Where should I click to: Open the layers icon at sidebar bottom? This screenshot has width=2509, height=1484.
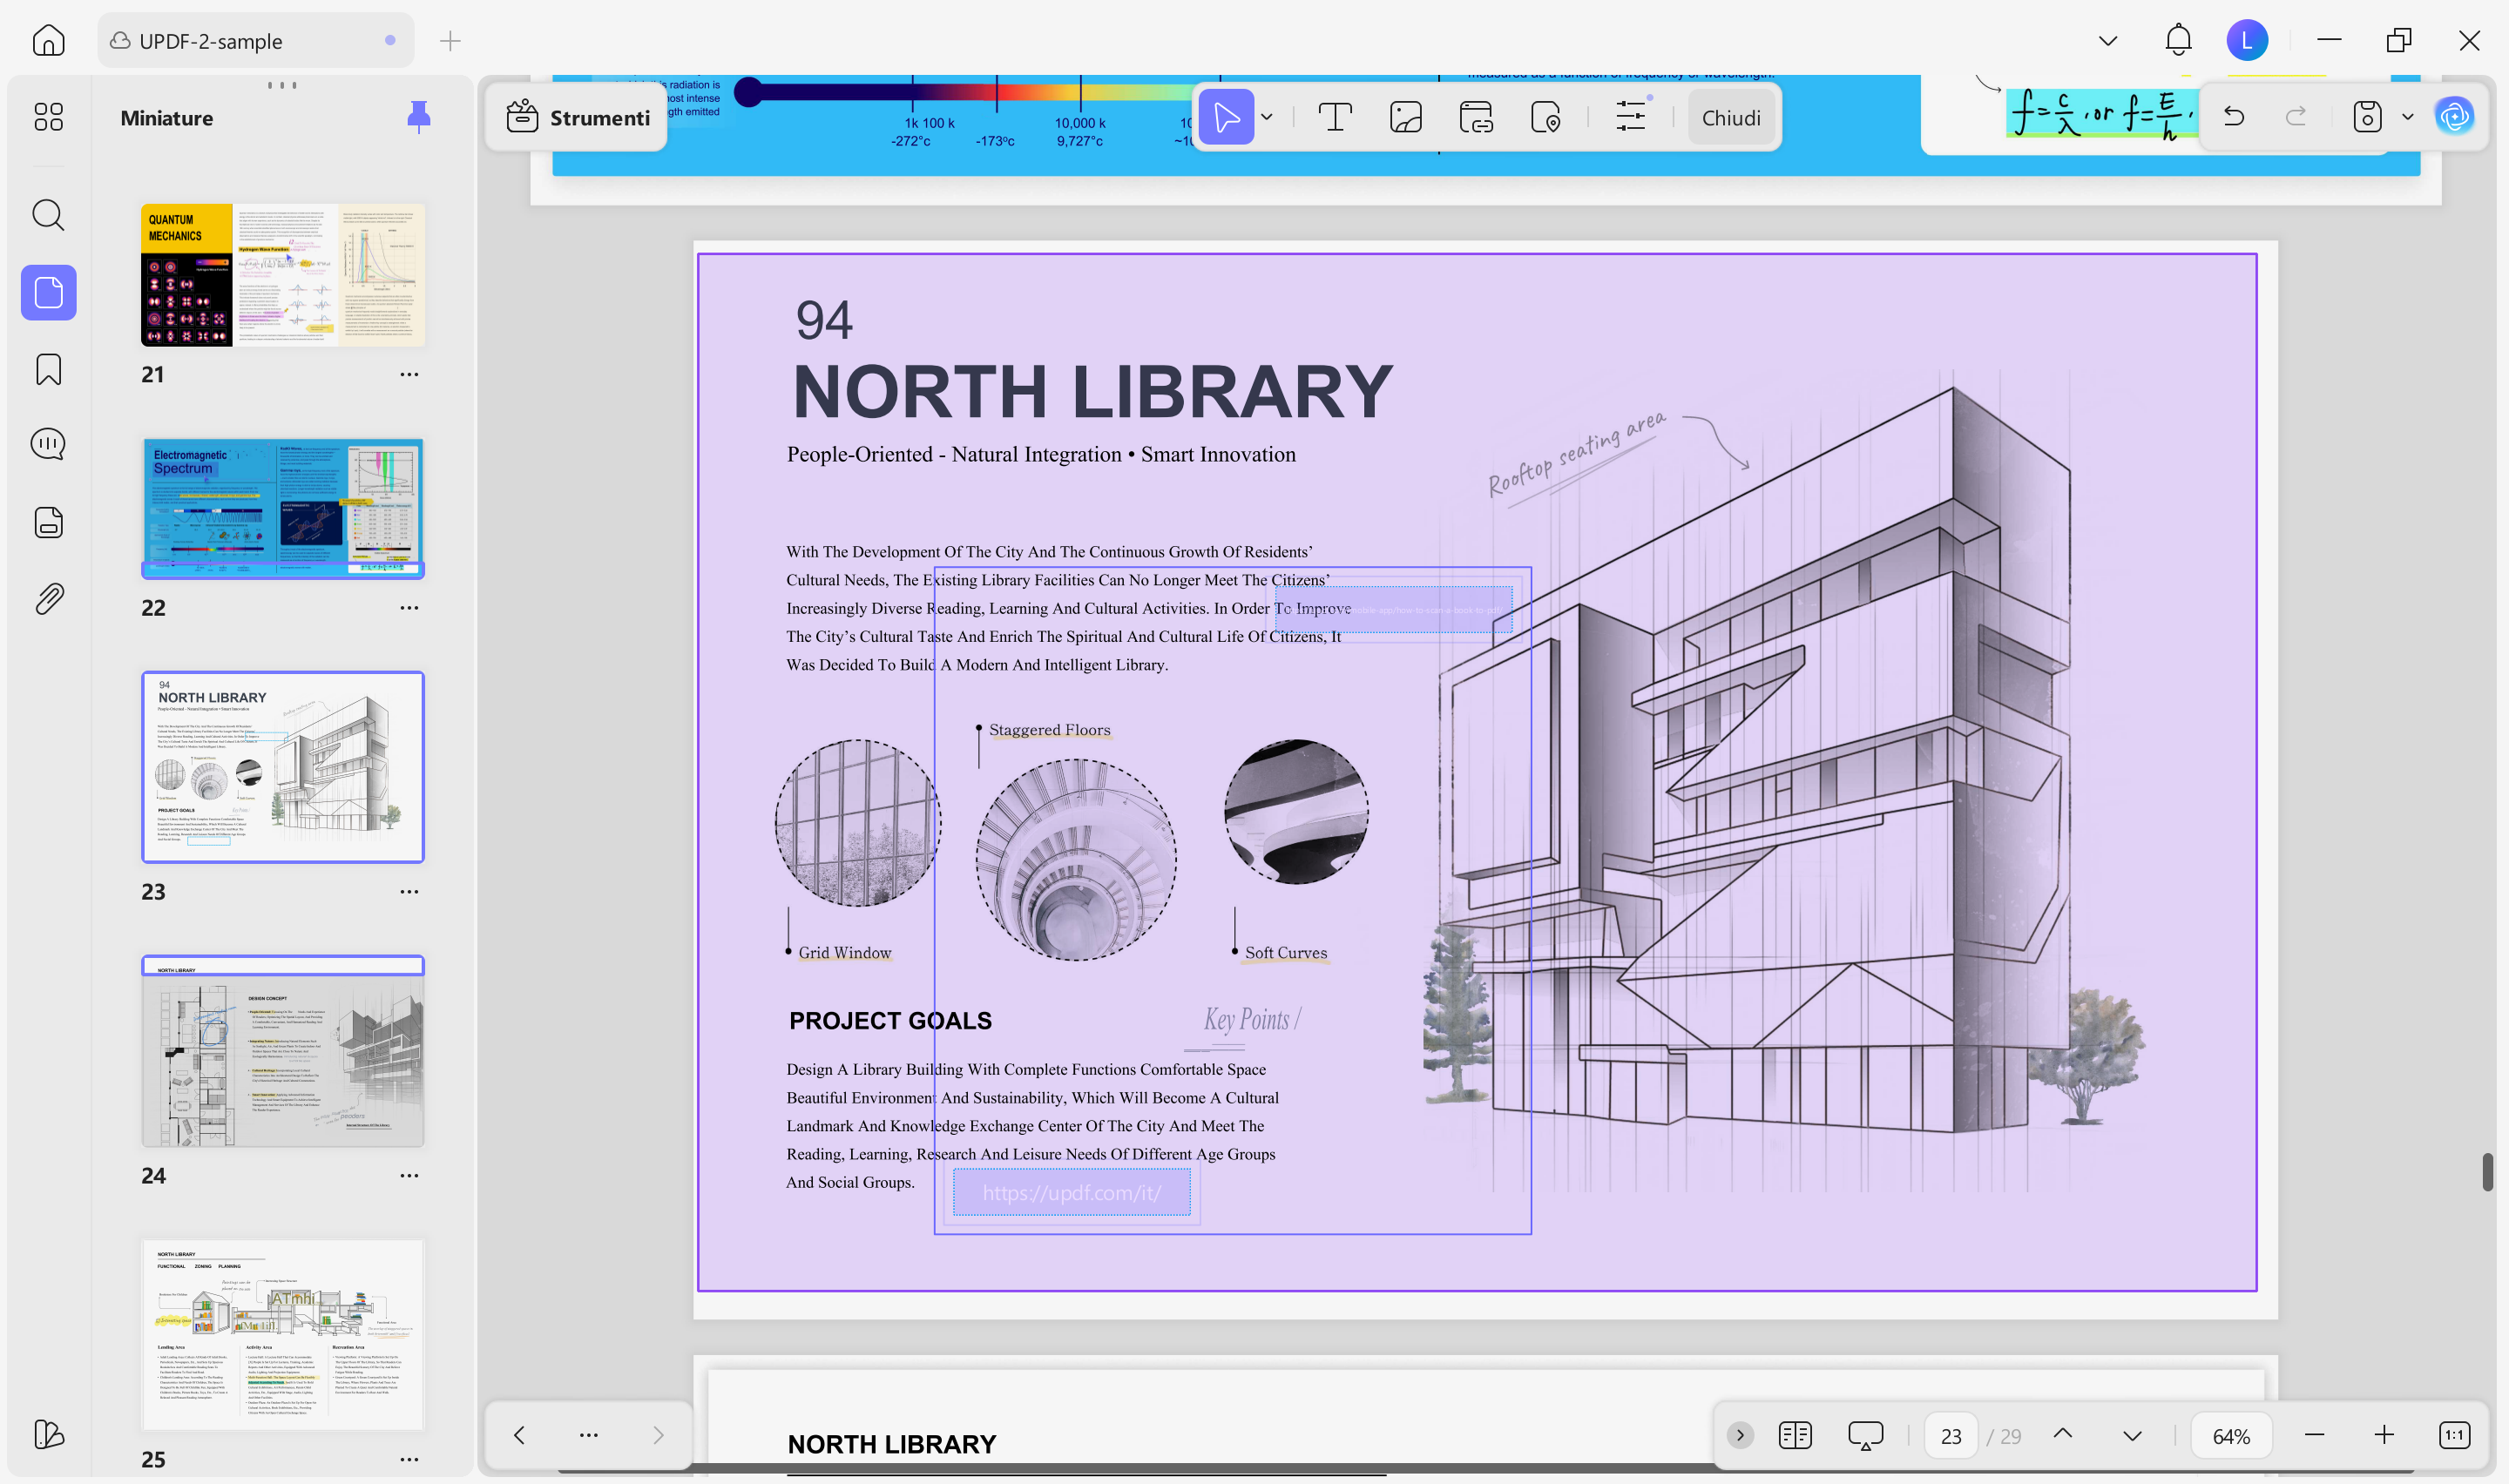pos(48,1434)
